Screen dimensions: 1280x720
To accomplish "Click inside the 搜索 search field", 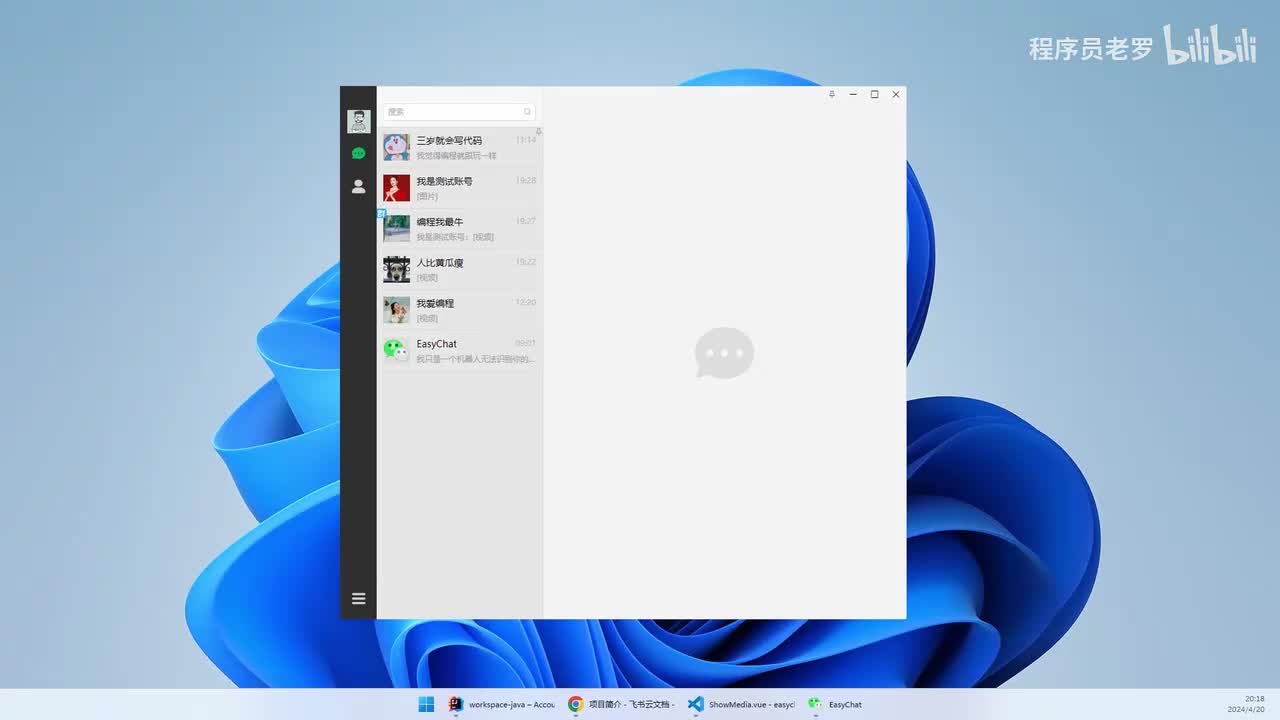I will pyautogui.click(x=459, y=112).
